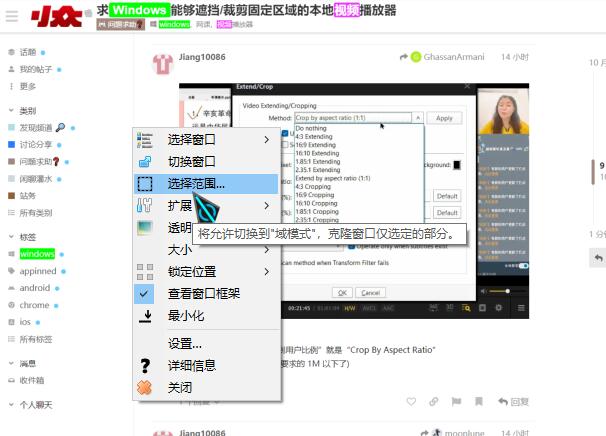This screenshot has height=436, width=606.
Task: Click Jiang10086's avatar in first post
Action: pos(162,62)
